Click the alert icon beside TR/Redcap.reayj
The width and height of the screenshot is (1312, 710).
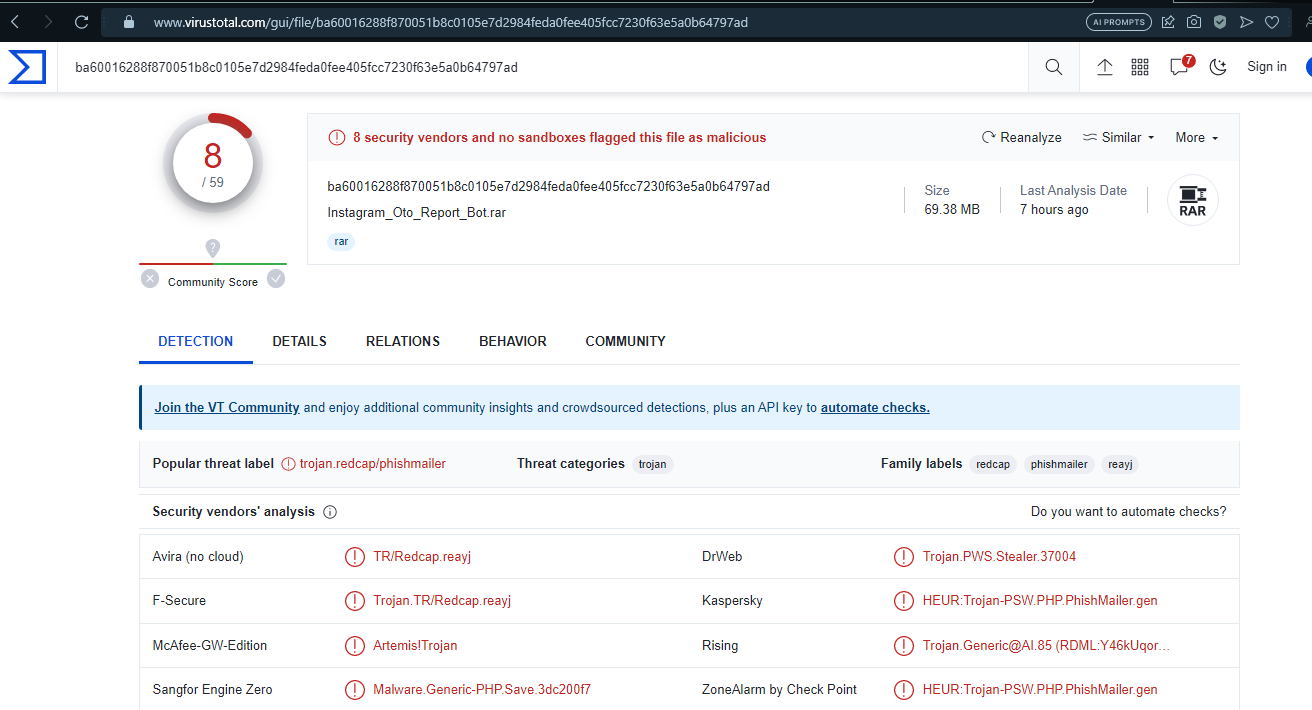355,557
